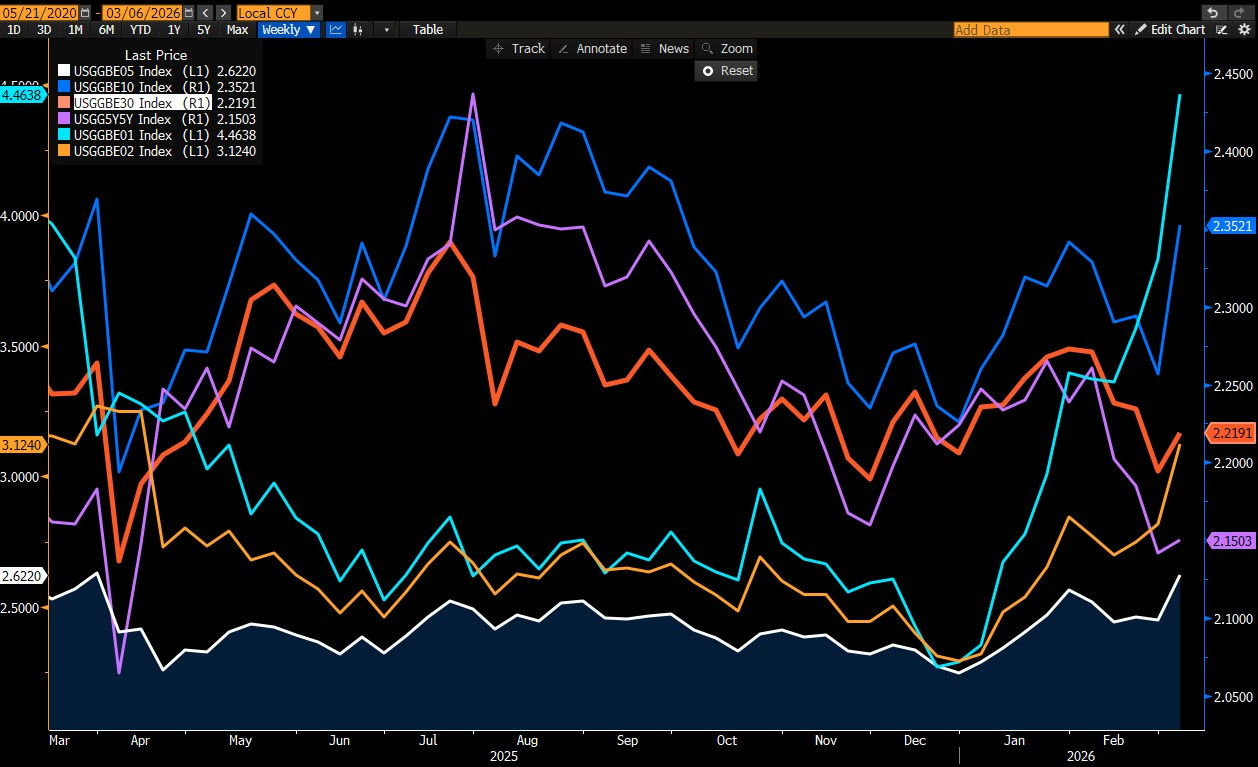Open the start date calendar picker icon

84,13
